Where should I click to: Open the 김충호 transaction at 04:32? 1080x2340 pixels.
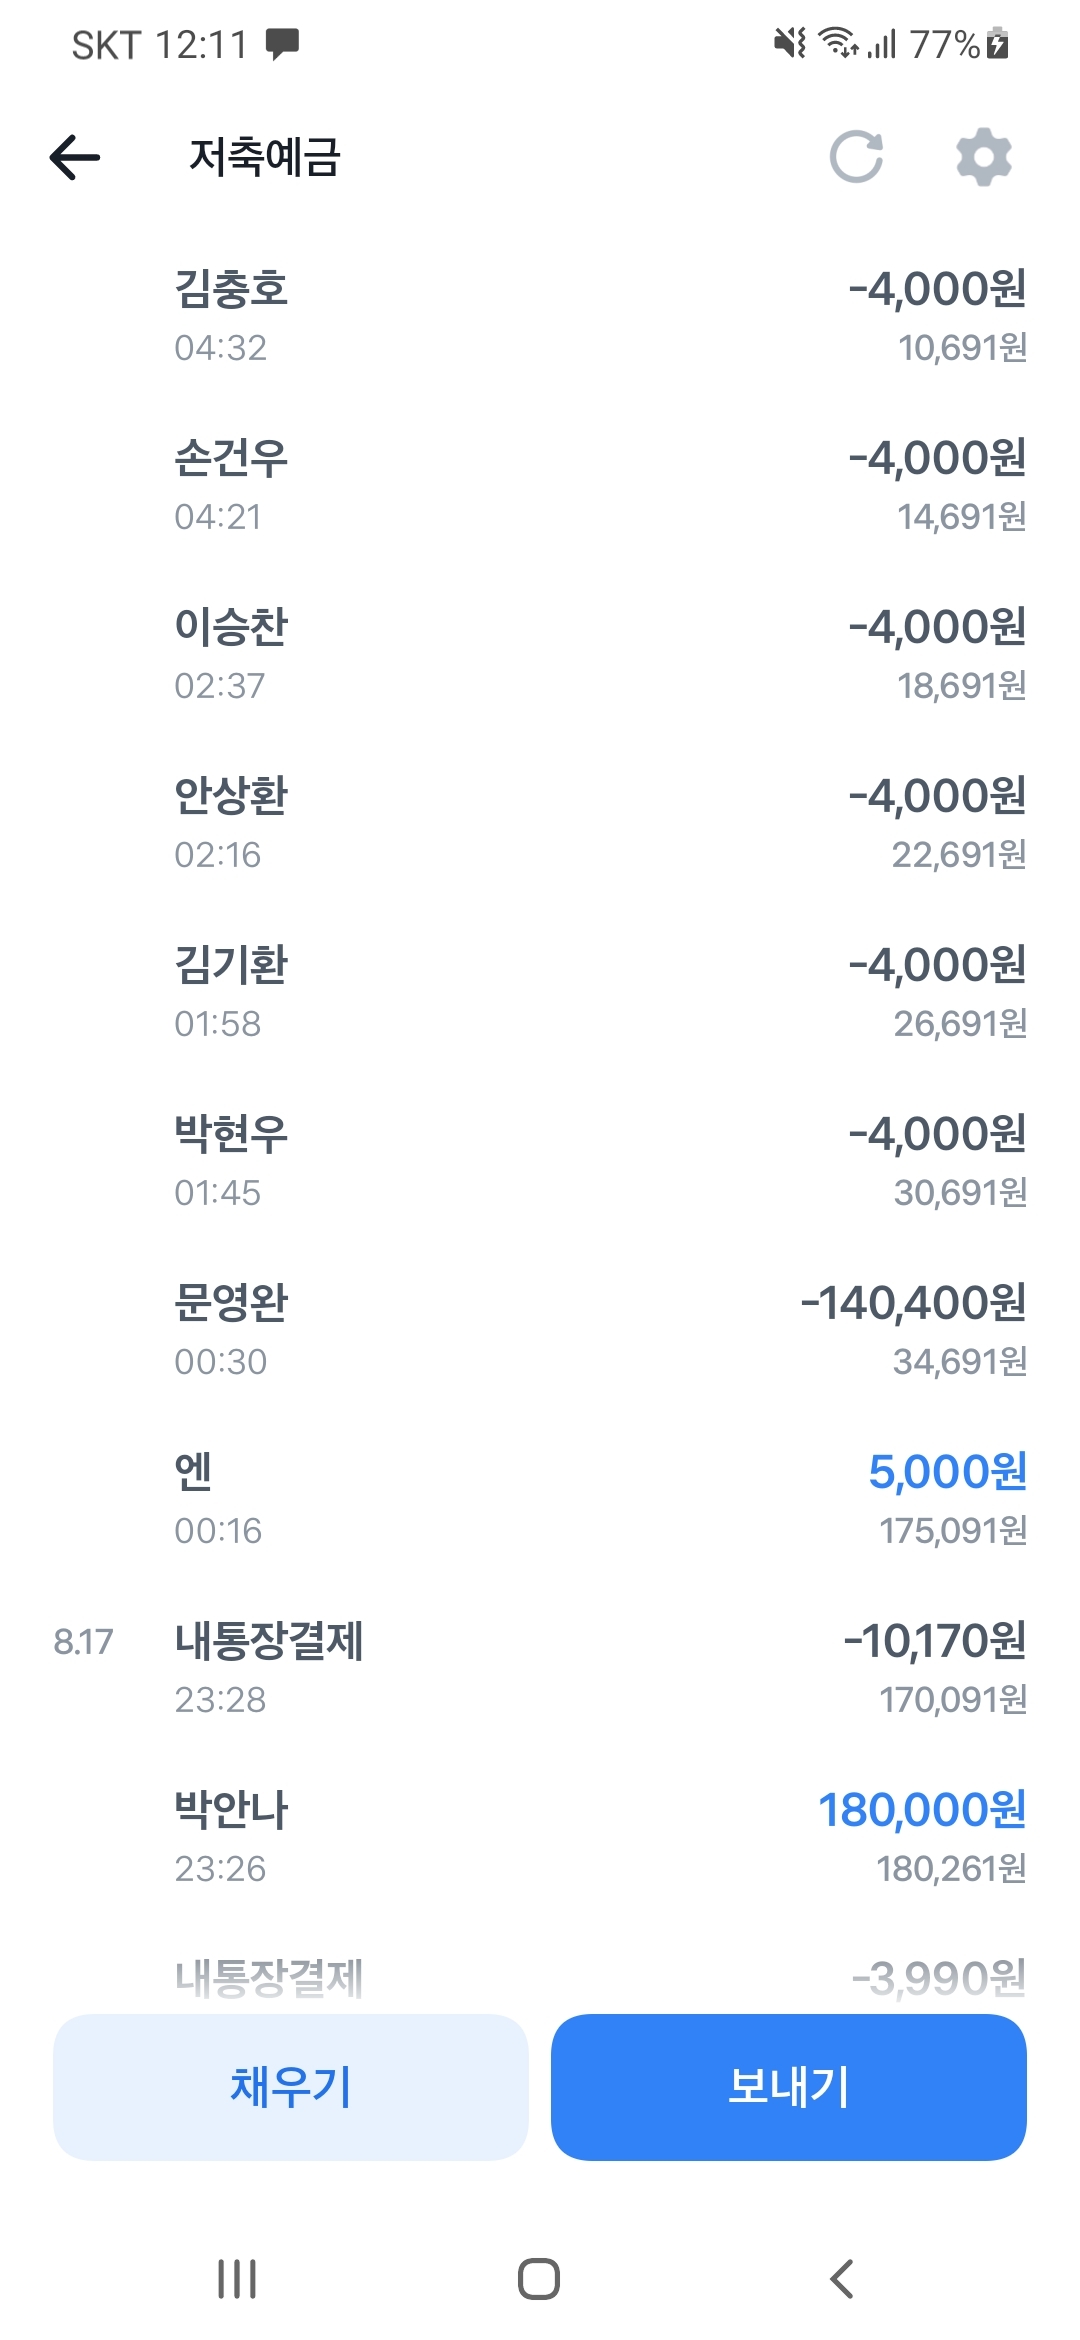coord(540,317)
